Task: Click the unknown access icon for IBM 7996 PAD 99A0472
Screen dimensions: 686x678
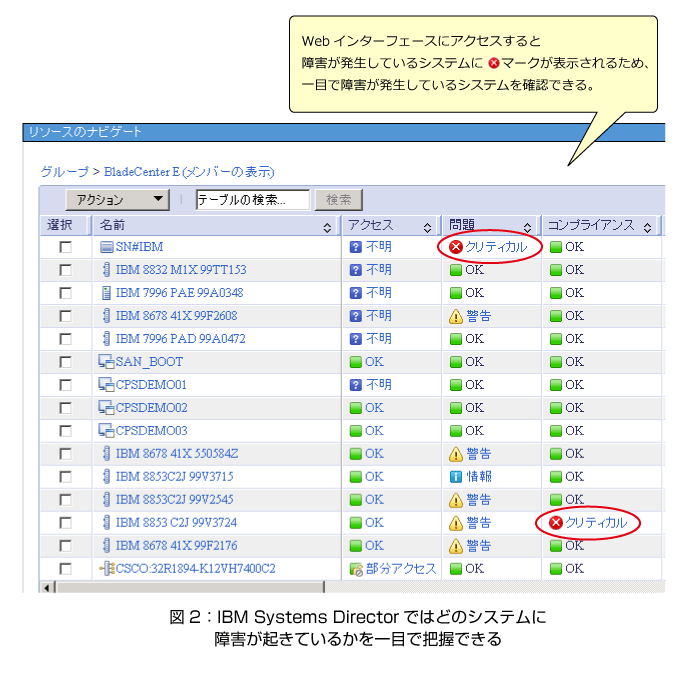Action: [356, 339]
